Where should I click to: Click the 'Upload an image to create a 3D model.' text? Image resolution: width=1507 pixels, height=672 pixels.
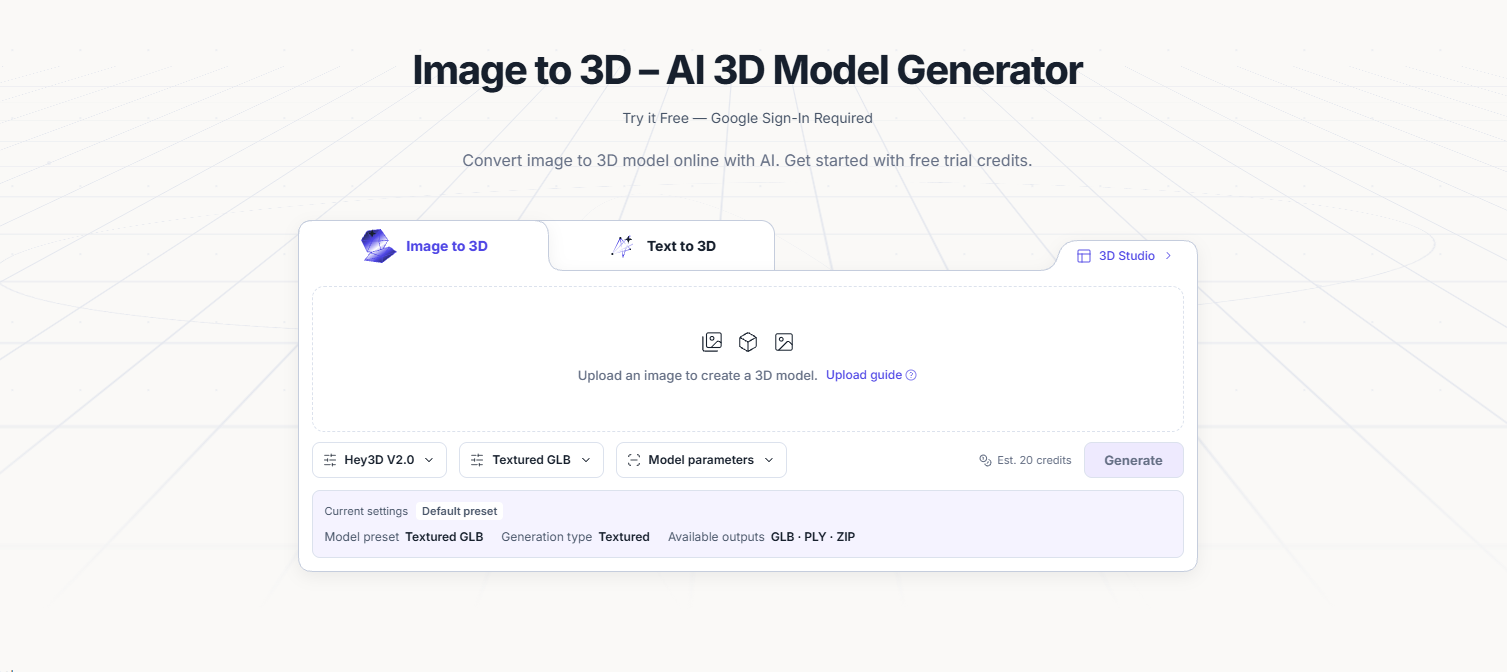coord(698,375)
